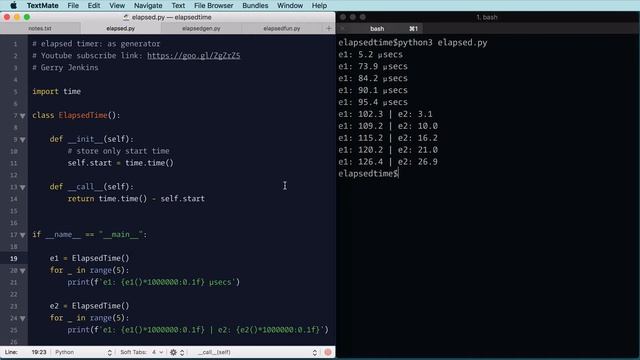Open the Python language selector dropdown

pos(83,352)
